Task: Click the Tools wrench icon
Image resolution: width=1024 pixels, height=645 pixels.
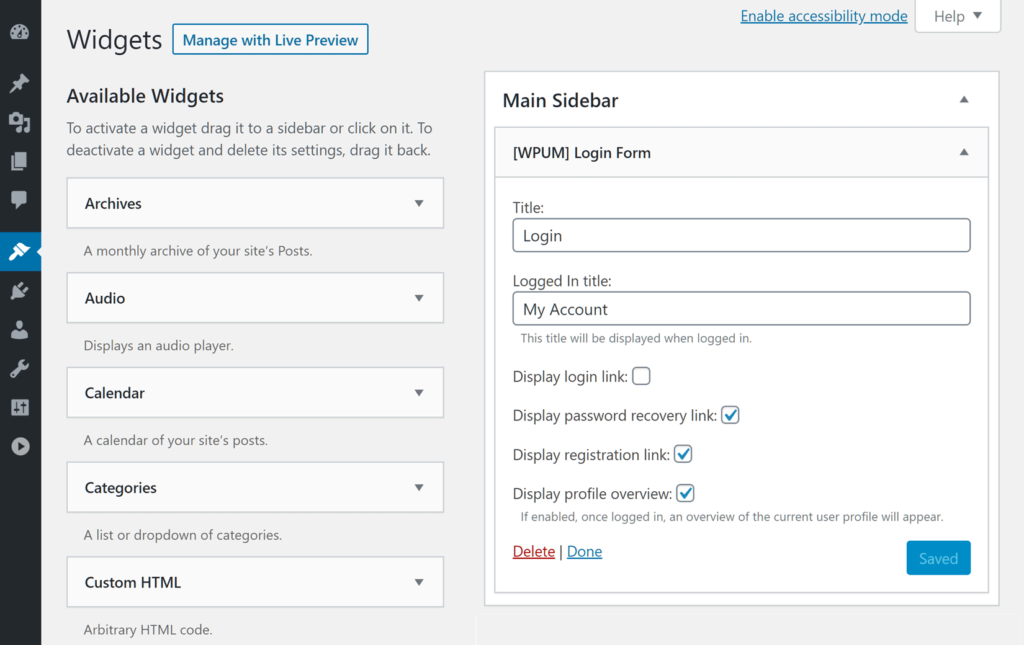Action: [20, 368]
